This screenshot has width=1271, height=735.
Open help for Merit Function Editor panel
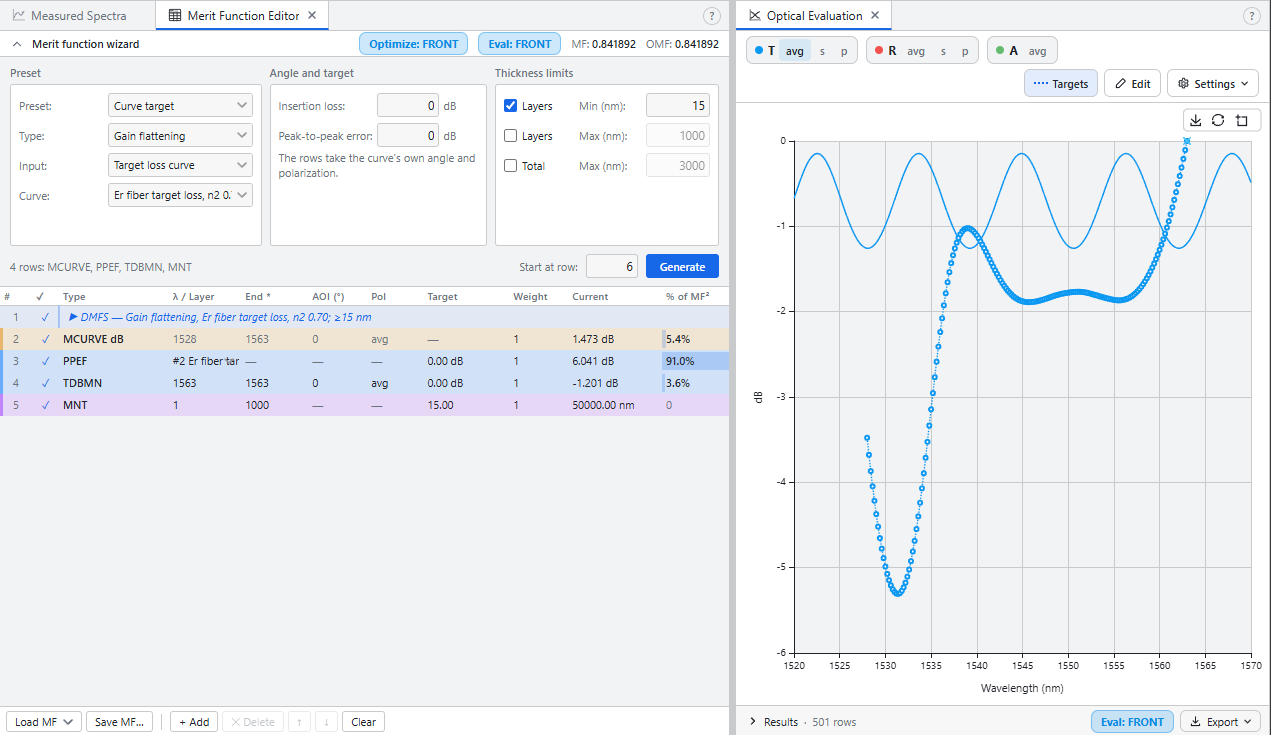point(712,16)
